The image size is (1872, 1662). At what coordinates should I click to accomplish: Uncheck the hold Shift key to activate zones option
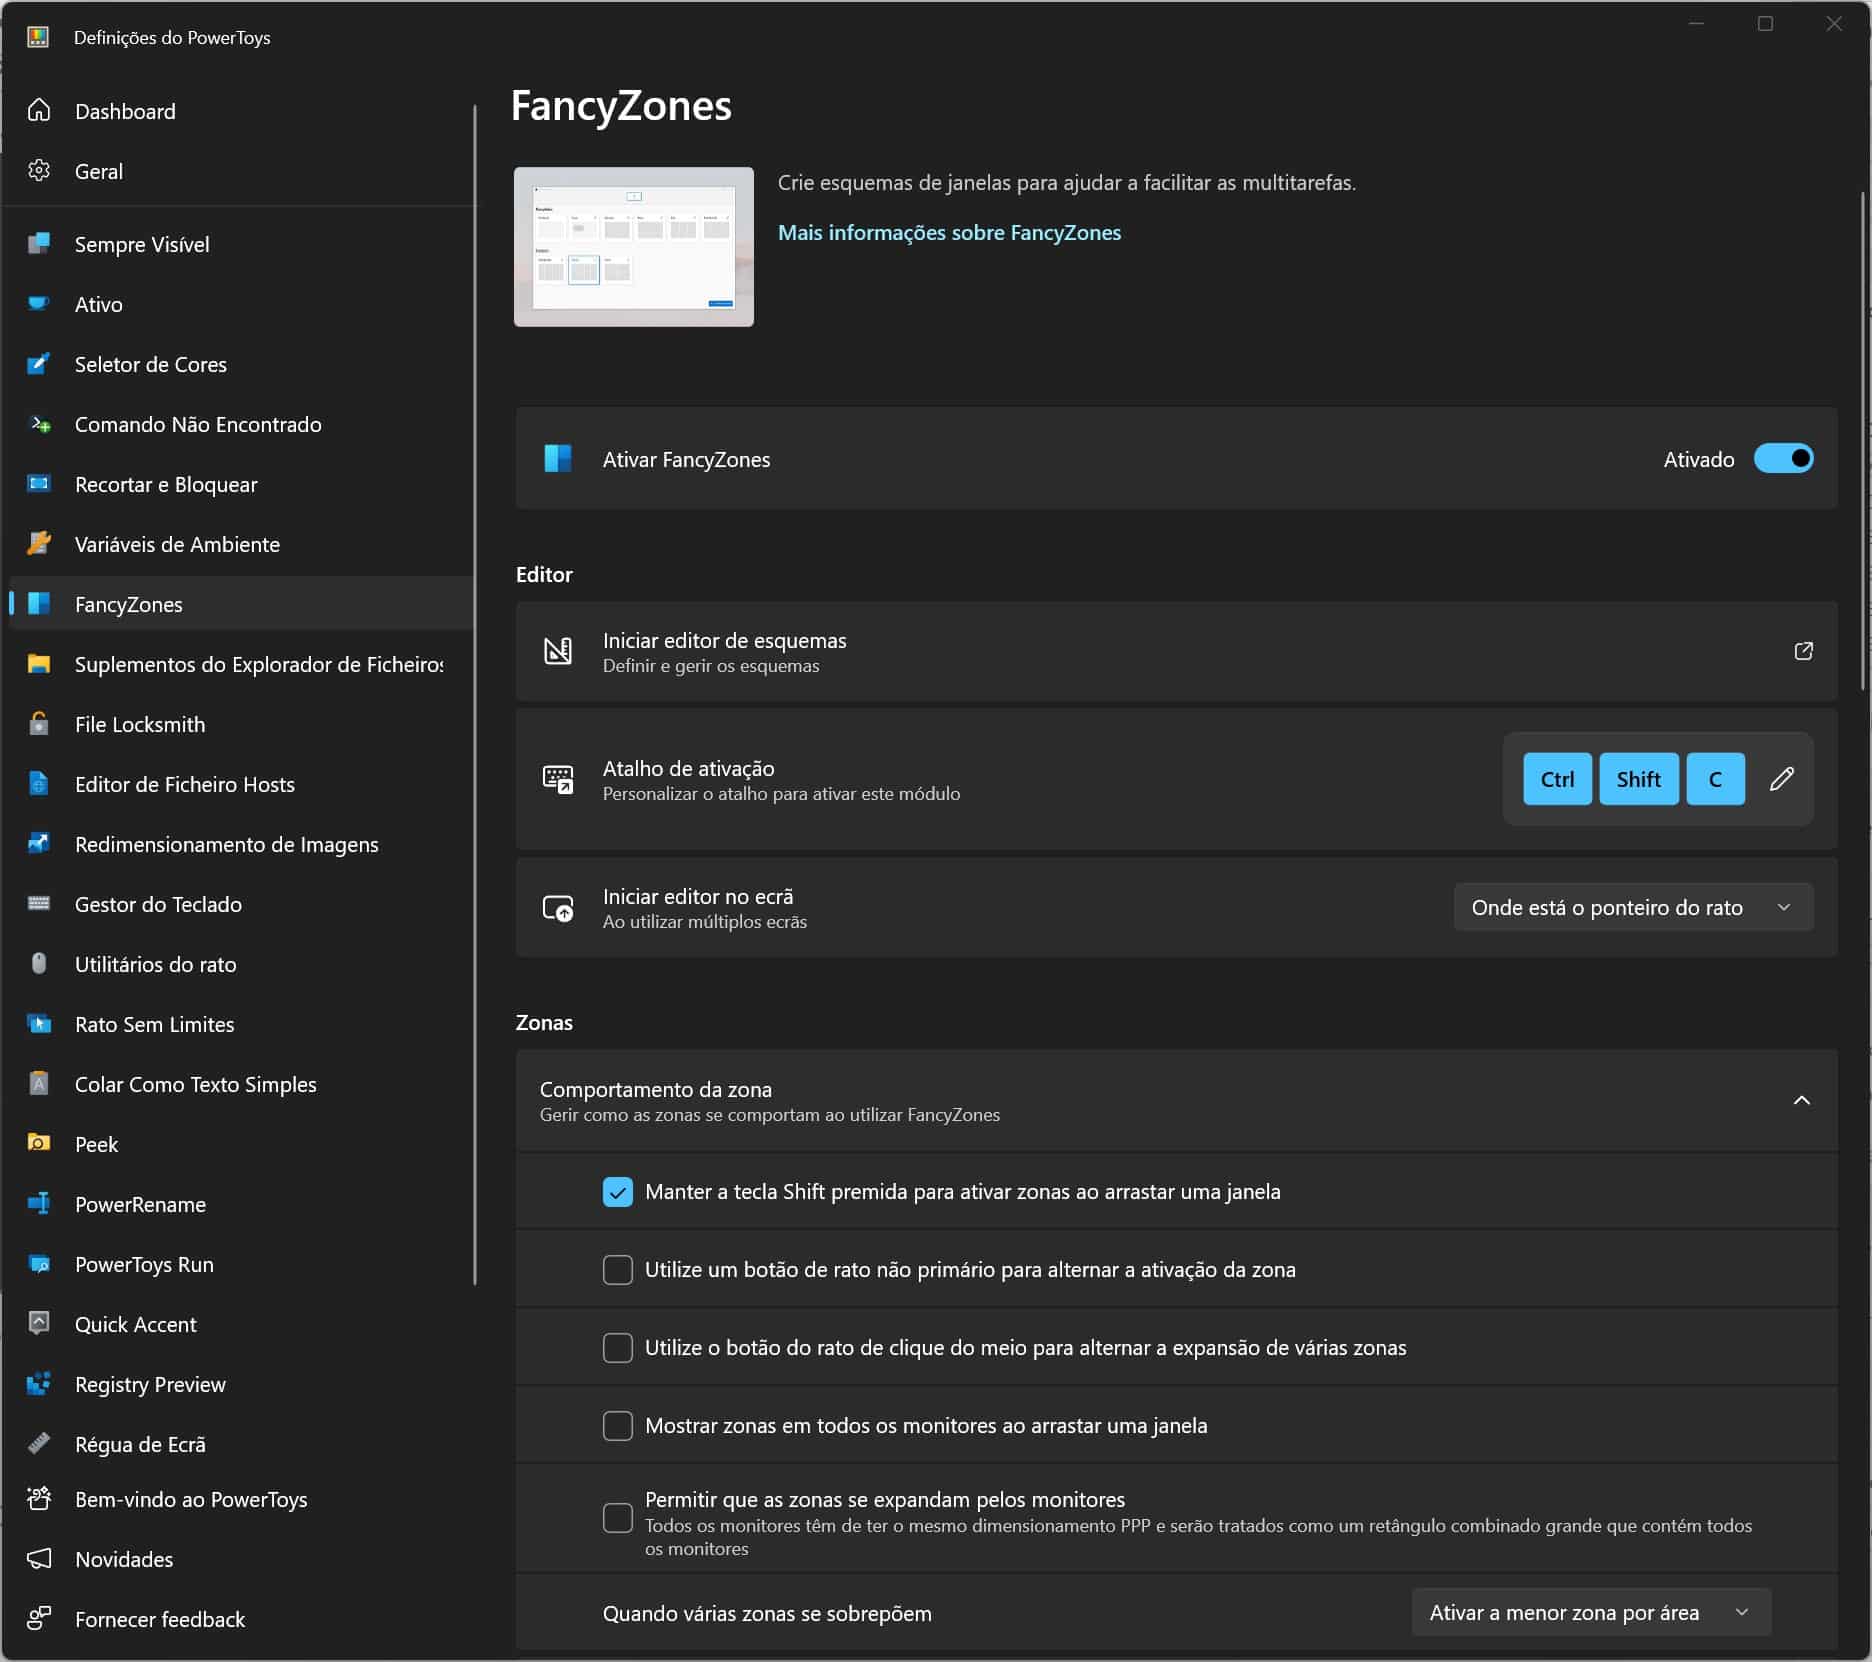pos(618,1192)
